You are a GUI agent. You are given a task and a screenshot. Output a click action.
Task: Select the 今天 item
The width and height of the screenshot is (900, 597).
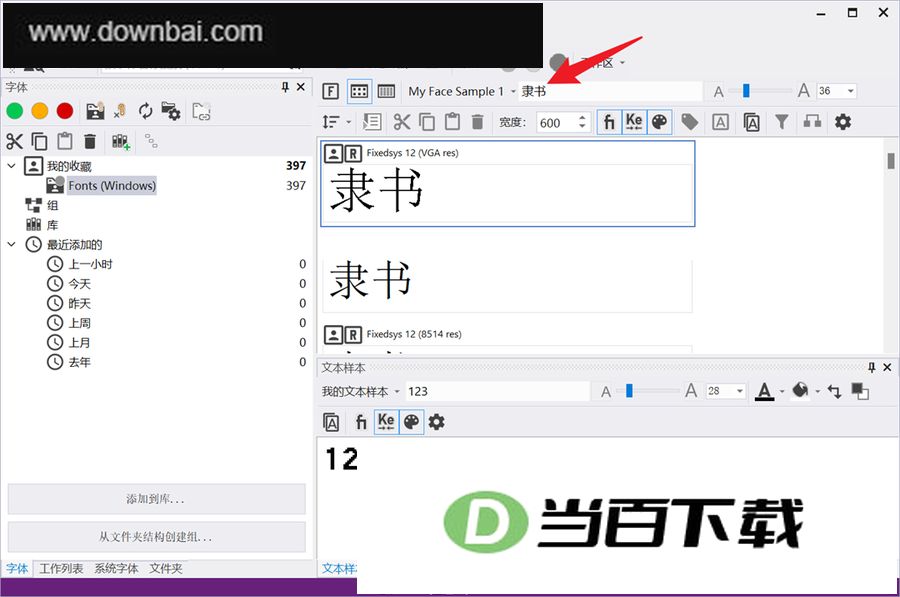(x=79, y=284)
